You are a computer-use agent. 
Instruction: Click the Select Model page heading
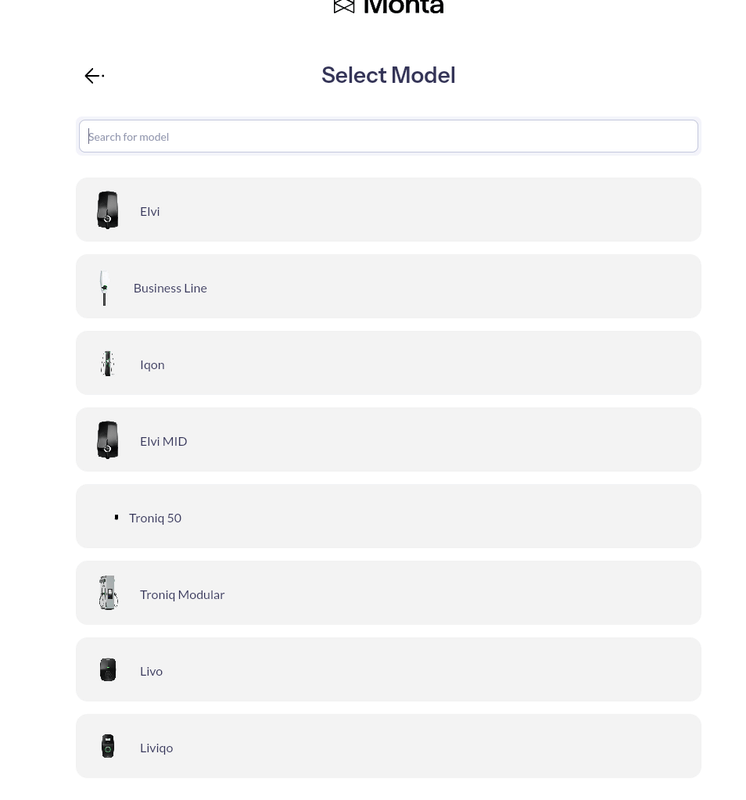[388, 75]
